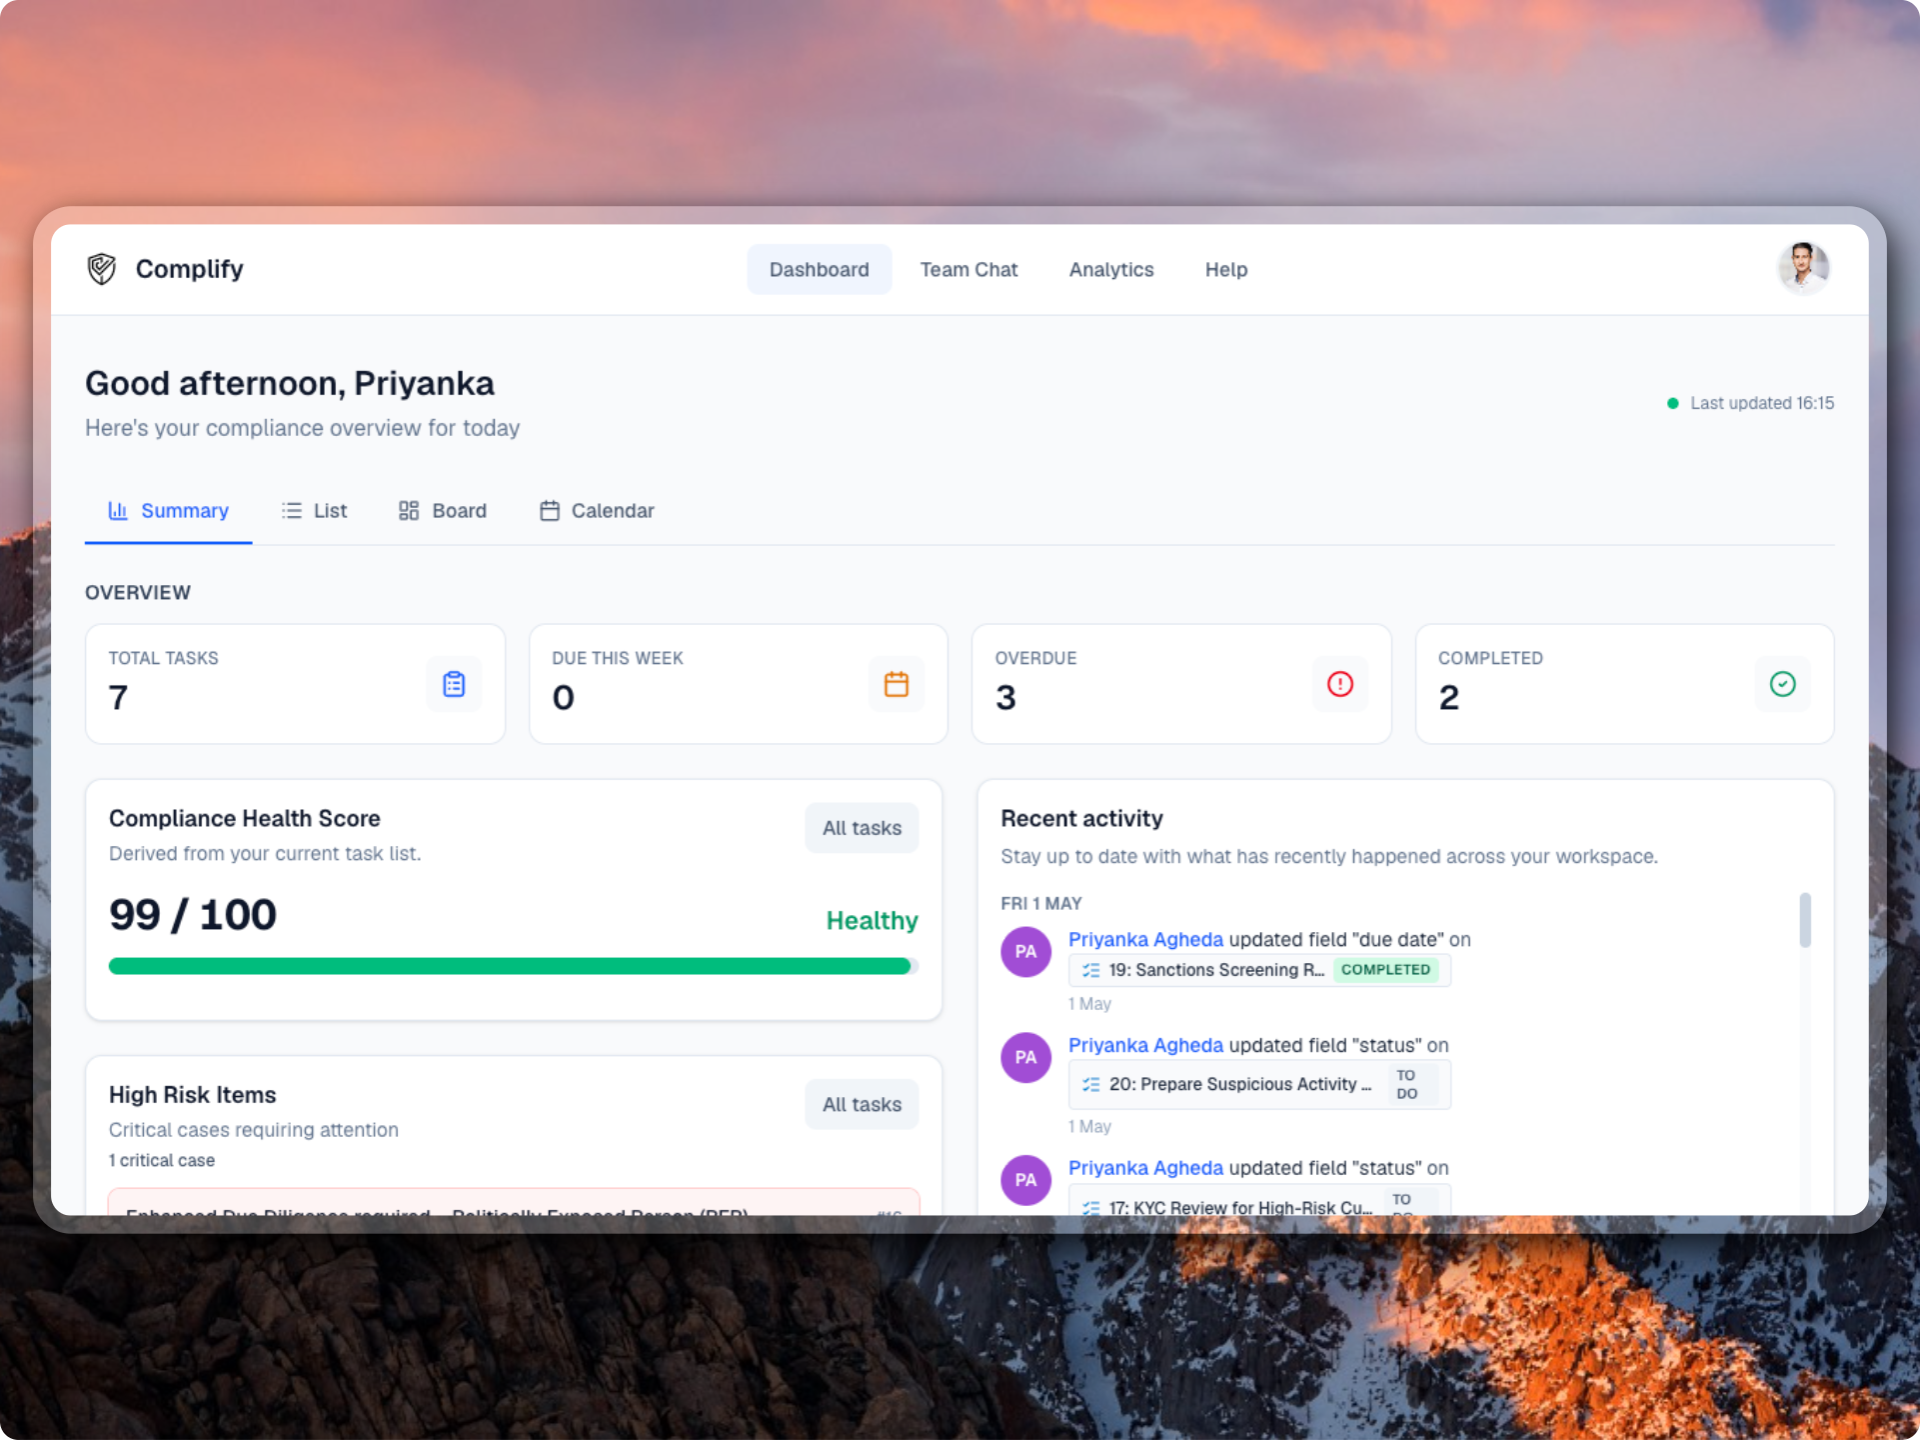
Task: Click PA avatar beside task 17 status update
Action: click(1026, 1180)
